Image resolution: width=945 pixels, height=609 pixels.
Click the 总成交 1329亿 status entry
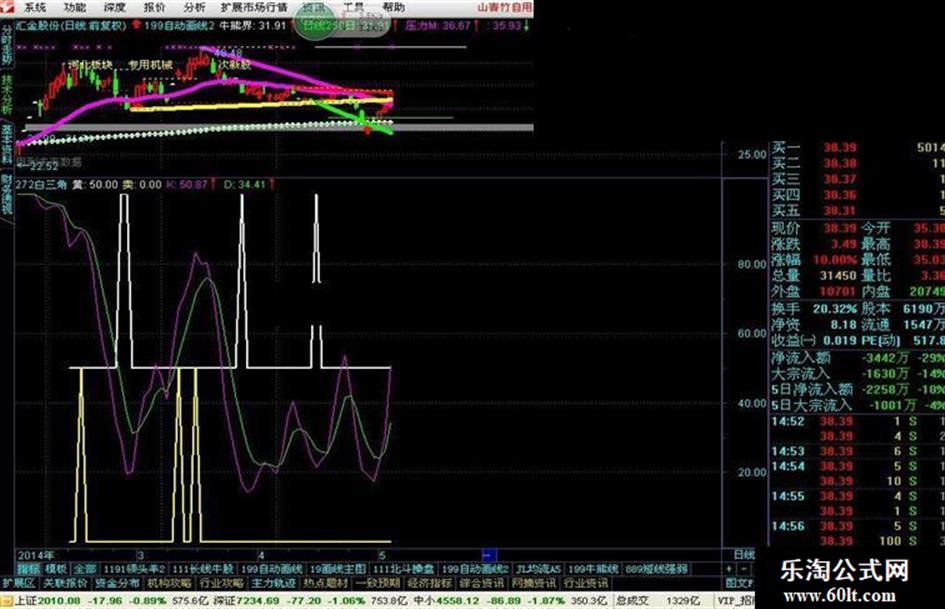(659, 601)
